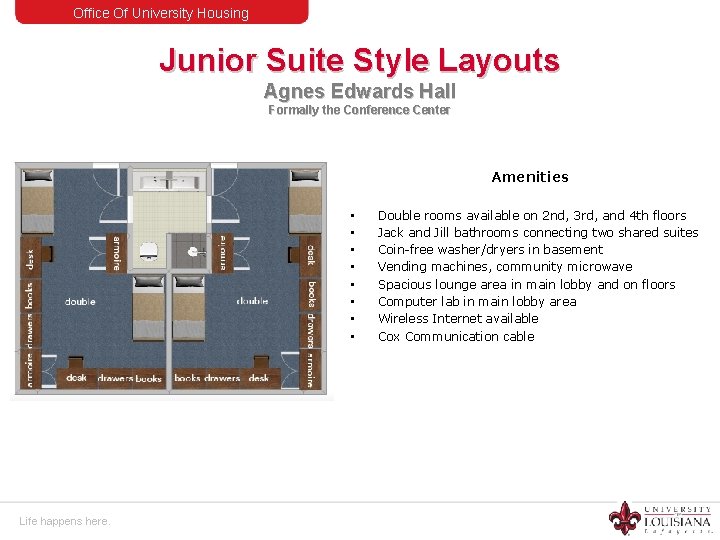
Task: Click the top-right bed in the floor plan
Action: click(305, 201)
